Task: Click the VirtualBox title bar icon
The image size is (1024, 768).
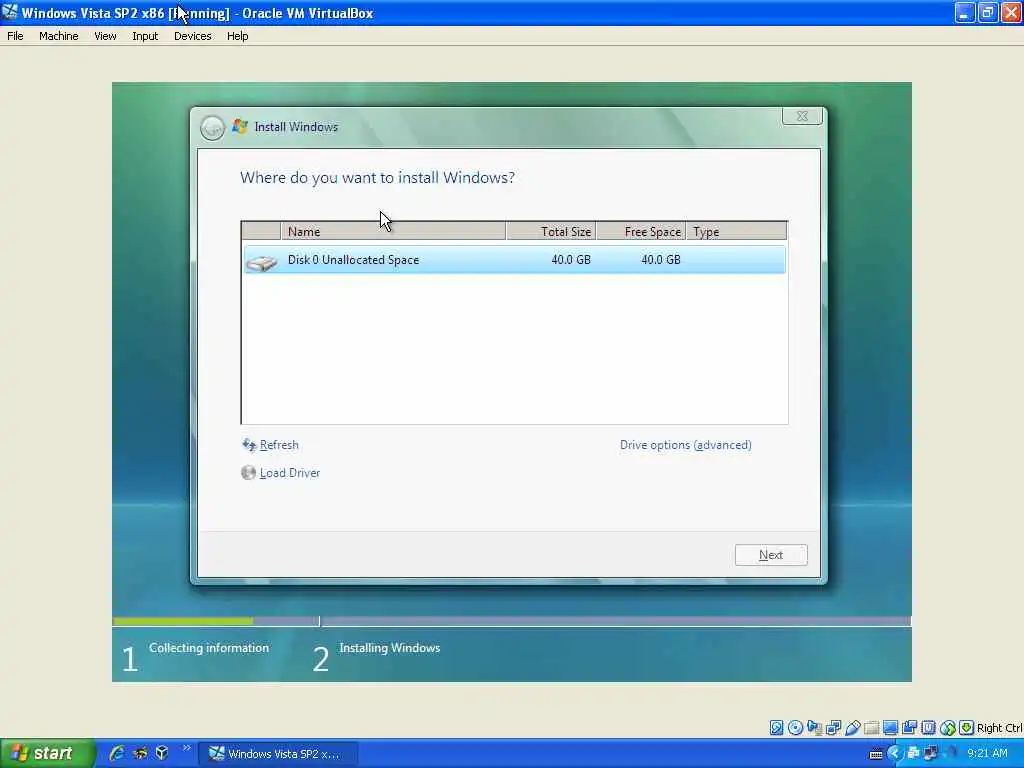Action: click(x=10, y=12)
